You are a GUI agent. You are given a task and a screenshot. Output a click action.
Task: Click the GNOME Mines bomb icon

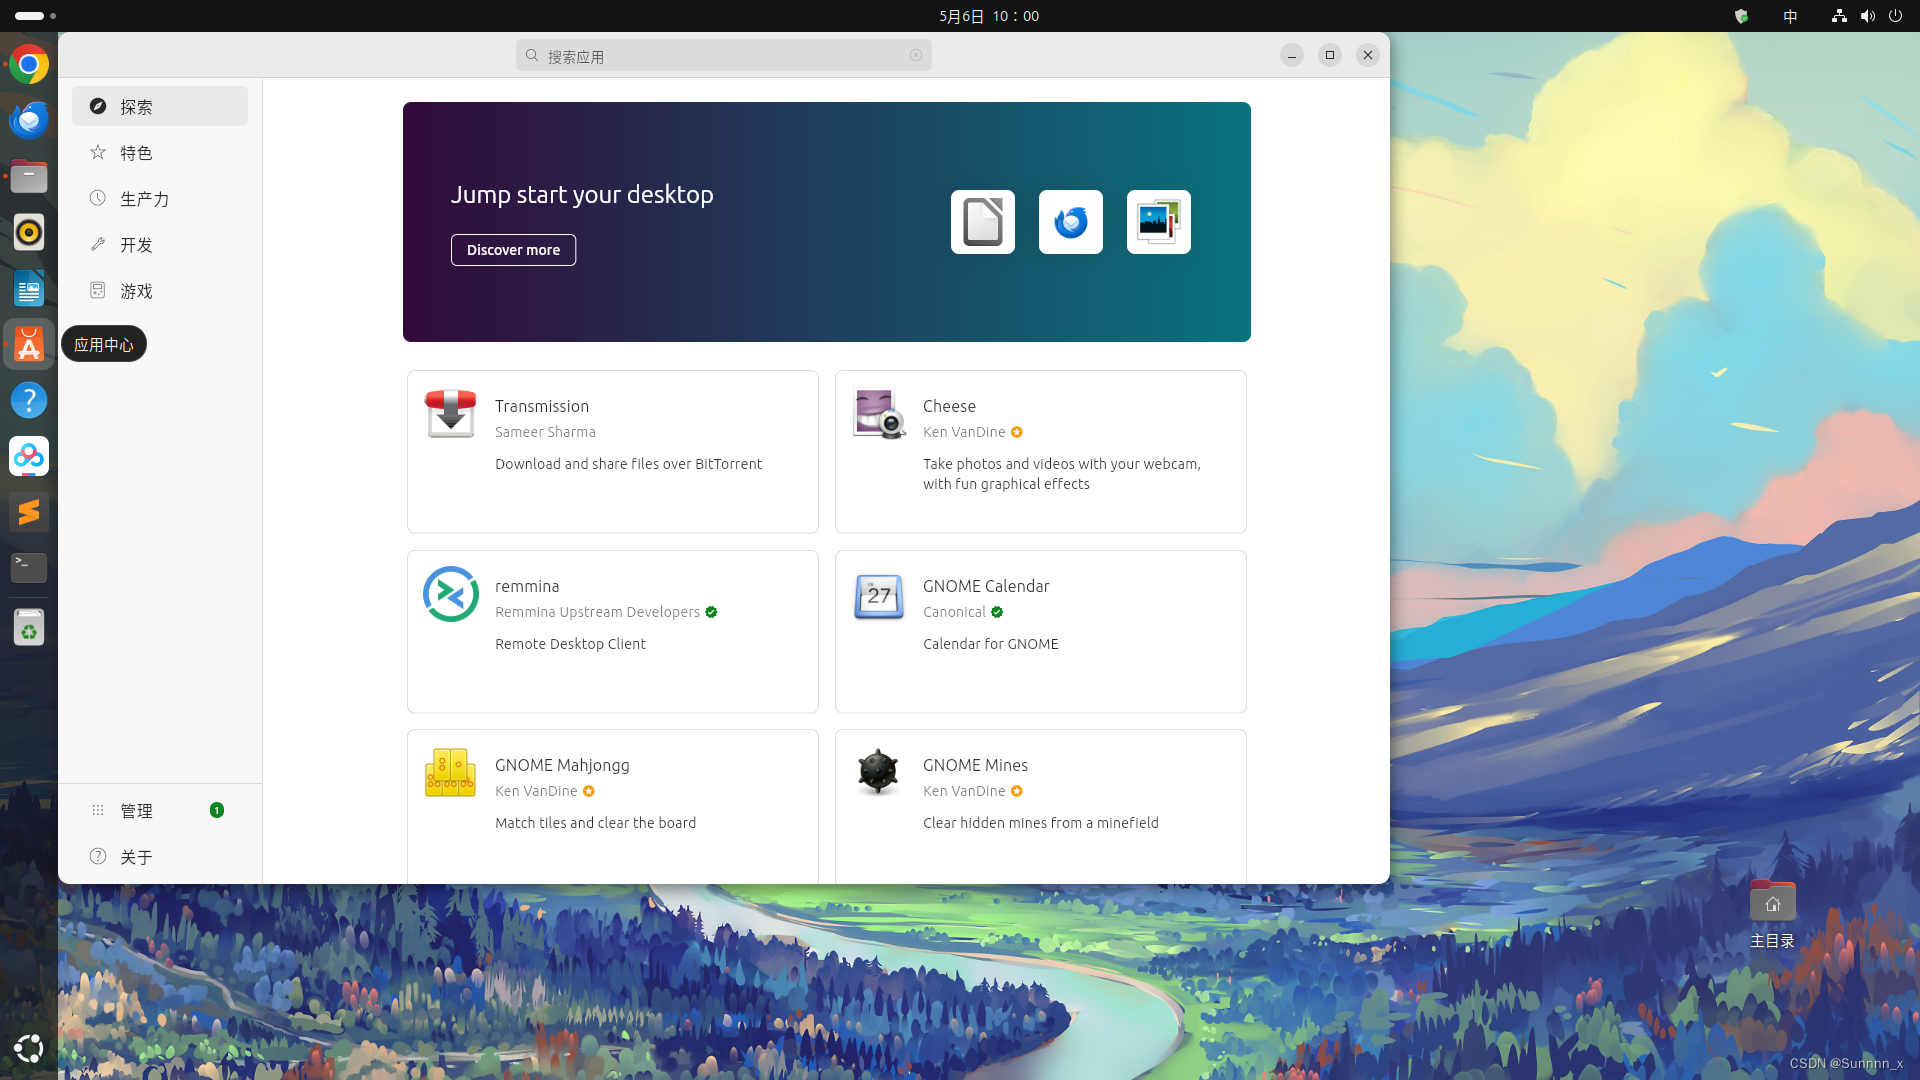point(878,771)
